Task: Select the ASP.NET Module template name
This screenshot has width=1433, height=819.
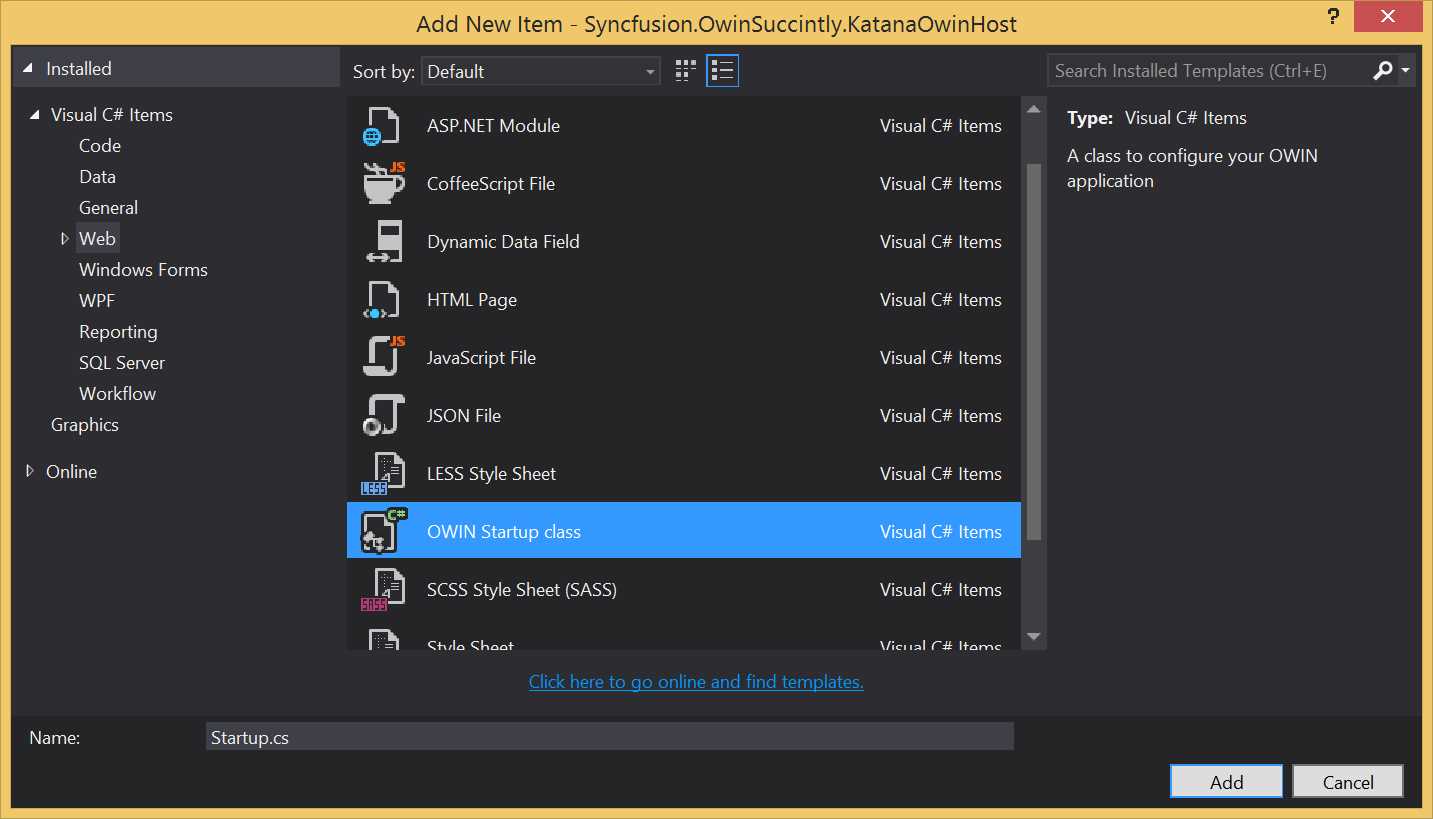Action: pos(493,126)
